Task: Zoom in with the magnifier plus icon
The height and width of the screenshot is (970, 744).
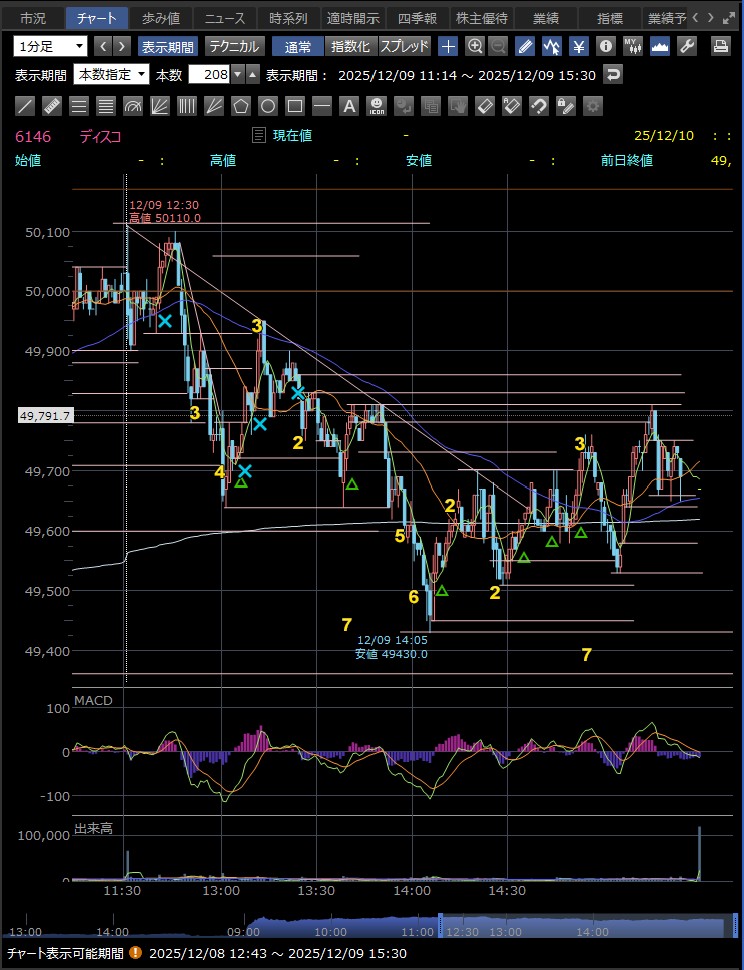Action: point(475,46)
